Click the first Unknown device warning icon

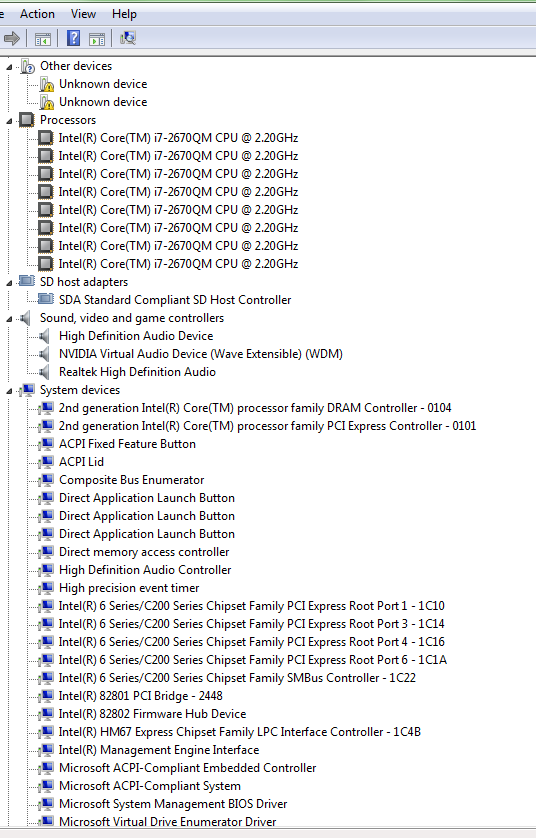point(47,84)
